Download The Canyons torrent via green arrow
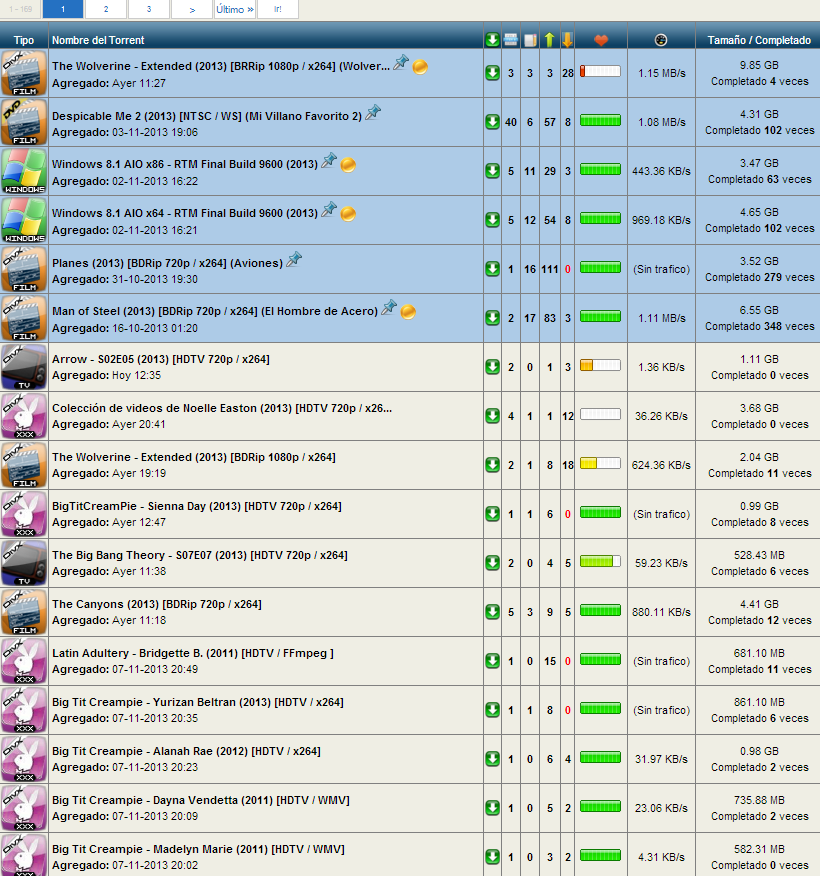This screenshot has height=876, width=820. click(492, 612)
